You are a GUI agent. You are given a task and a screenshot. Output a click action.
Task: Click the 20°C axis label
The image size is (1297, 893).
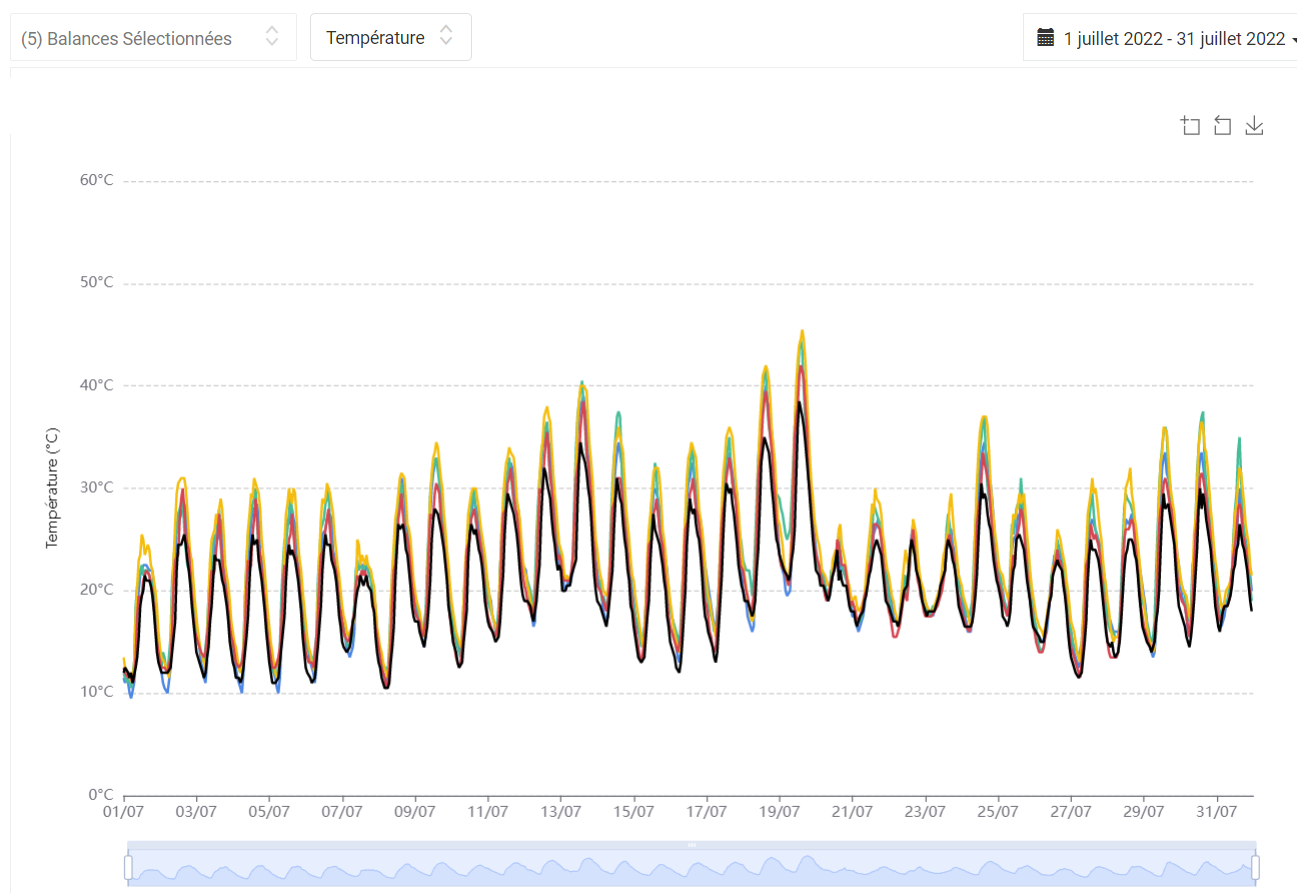97,590
